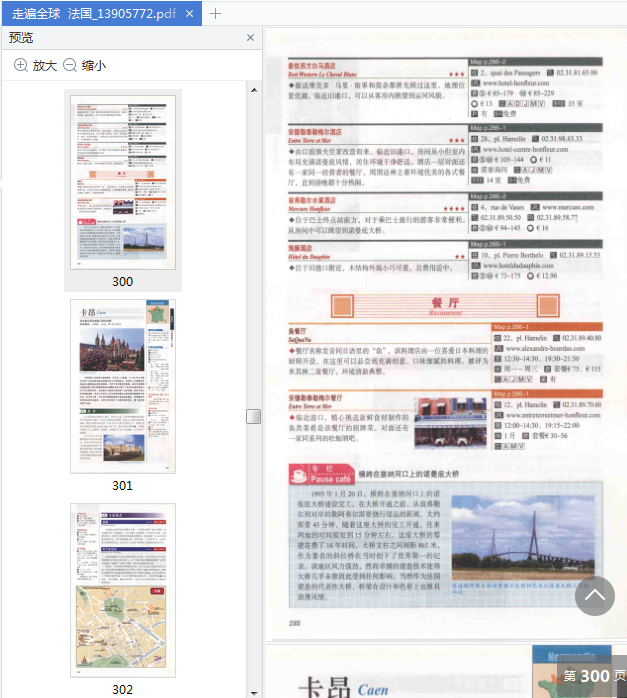Close the 走遍全球 法国 PDF tab
This screenshot has width=627, height=698.
(x=190, y=14)
